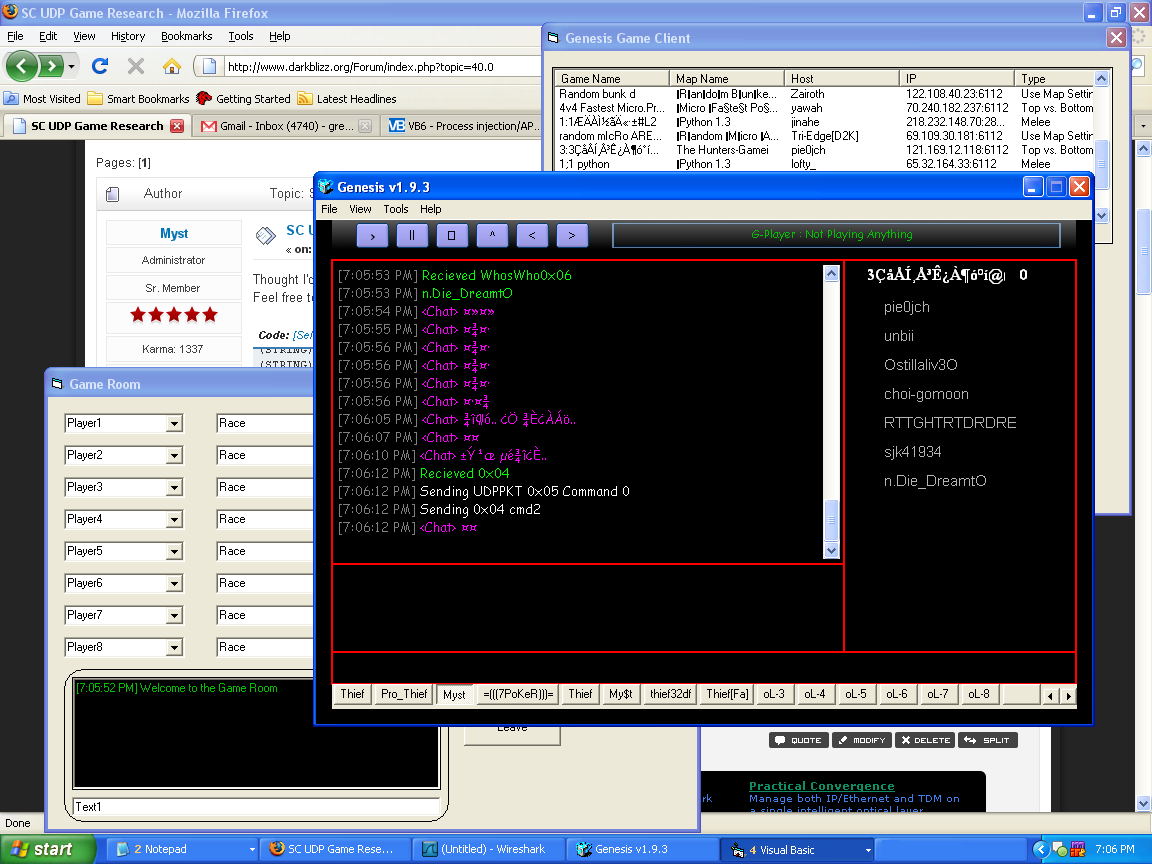Click the Text1 input field
1152x864 pixels.
tap(256, 806)
